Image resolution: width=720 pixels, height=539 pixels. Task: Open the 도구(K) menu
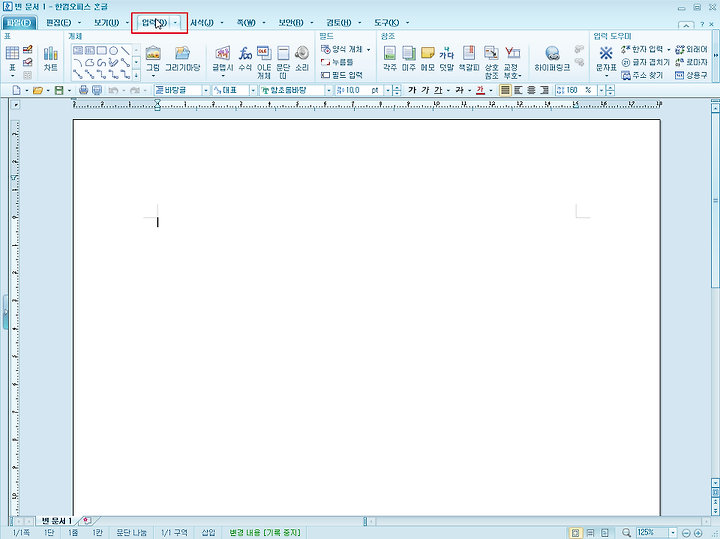pyautogui.click(x=386, y=22)
